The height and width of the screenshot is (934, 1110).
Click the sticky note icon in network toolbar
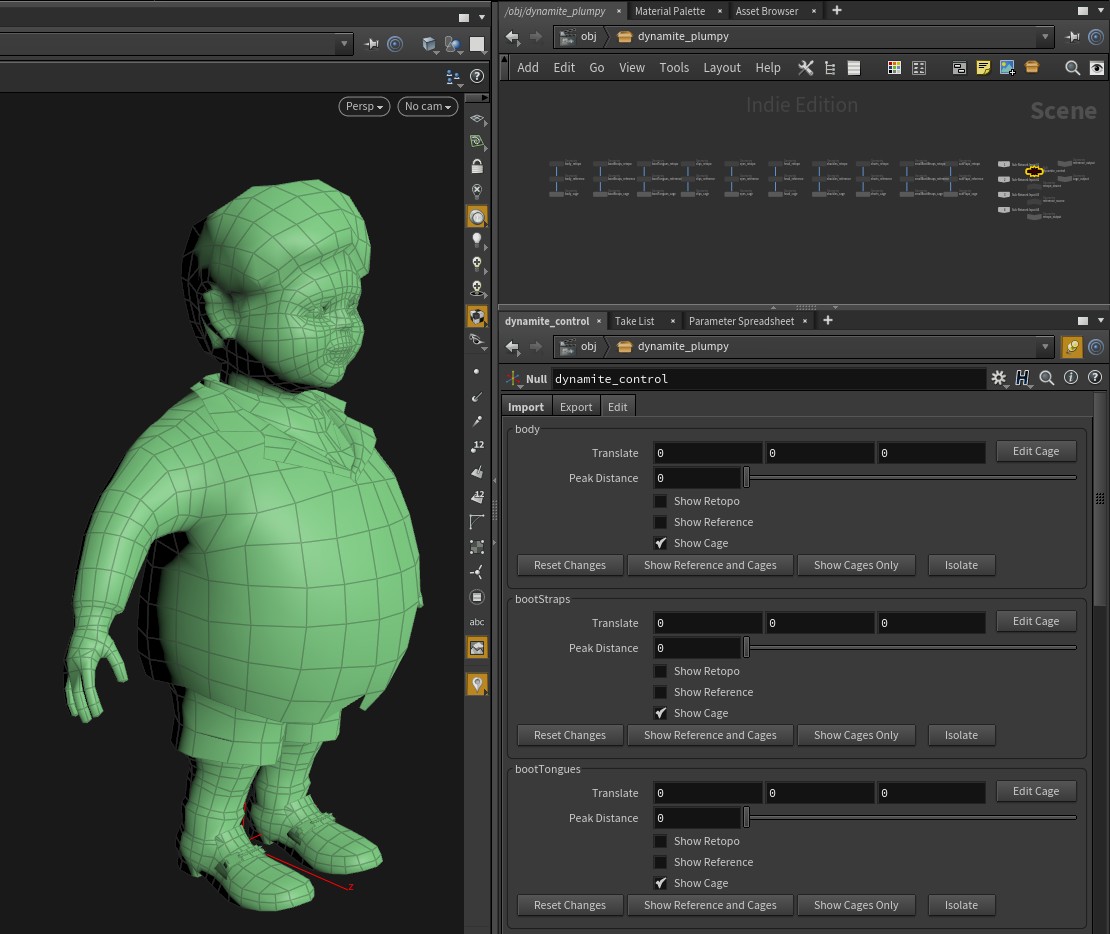click(x=983, y=68)
